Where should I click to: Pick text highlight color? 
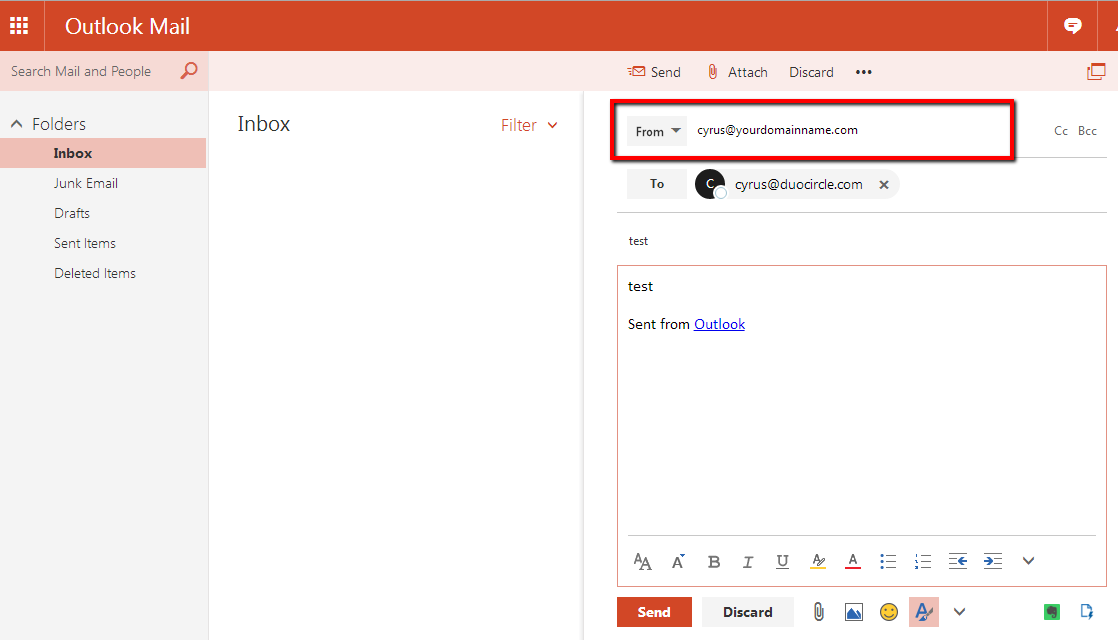819,562
